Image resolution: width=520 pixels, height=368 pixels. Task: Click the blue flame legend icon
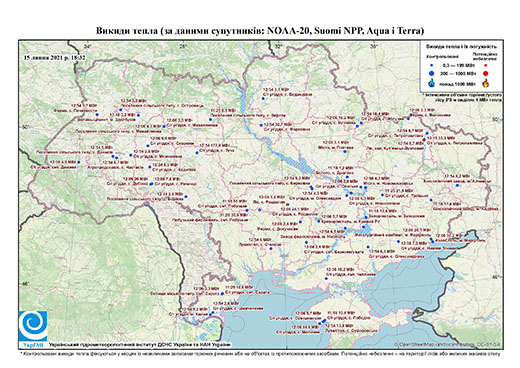coord(432,83)
